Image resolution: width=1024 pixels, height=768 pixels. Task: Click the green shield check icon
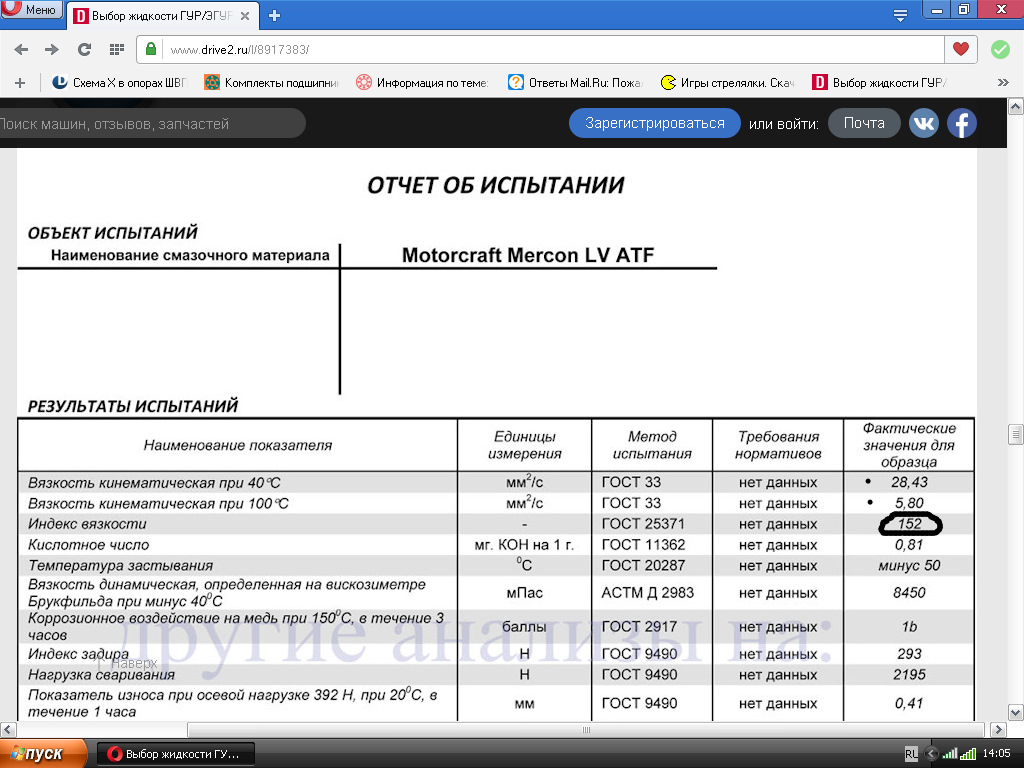1000,49
